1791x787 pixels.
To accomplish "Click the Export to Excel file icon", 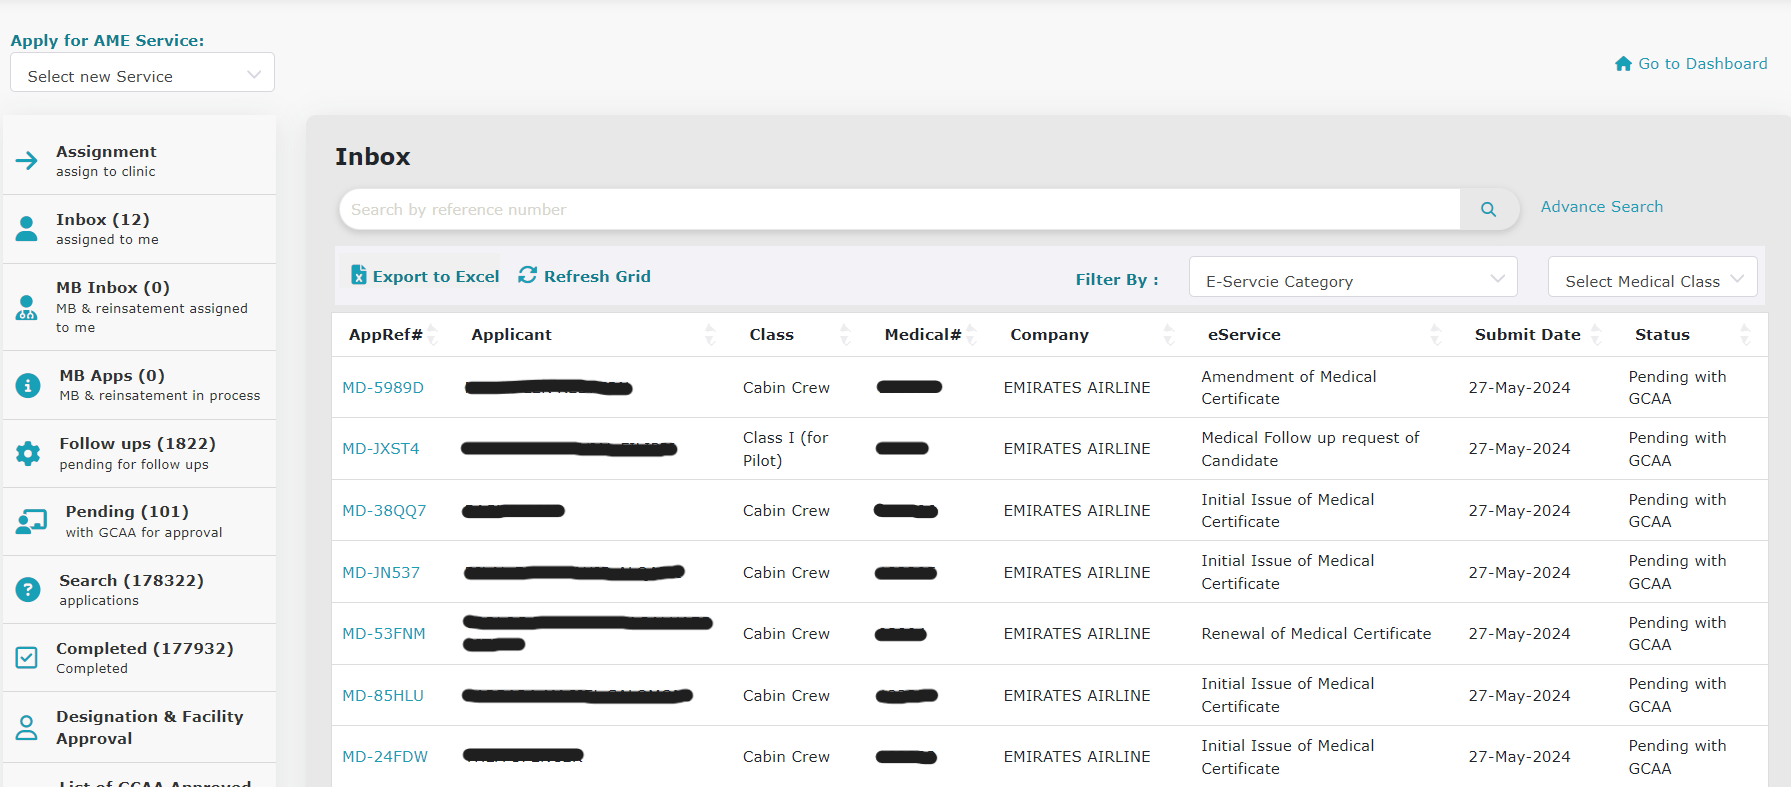I will pyautogui.click(x=358, y=276).
